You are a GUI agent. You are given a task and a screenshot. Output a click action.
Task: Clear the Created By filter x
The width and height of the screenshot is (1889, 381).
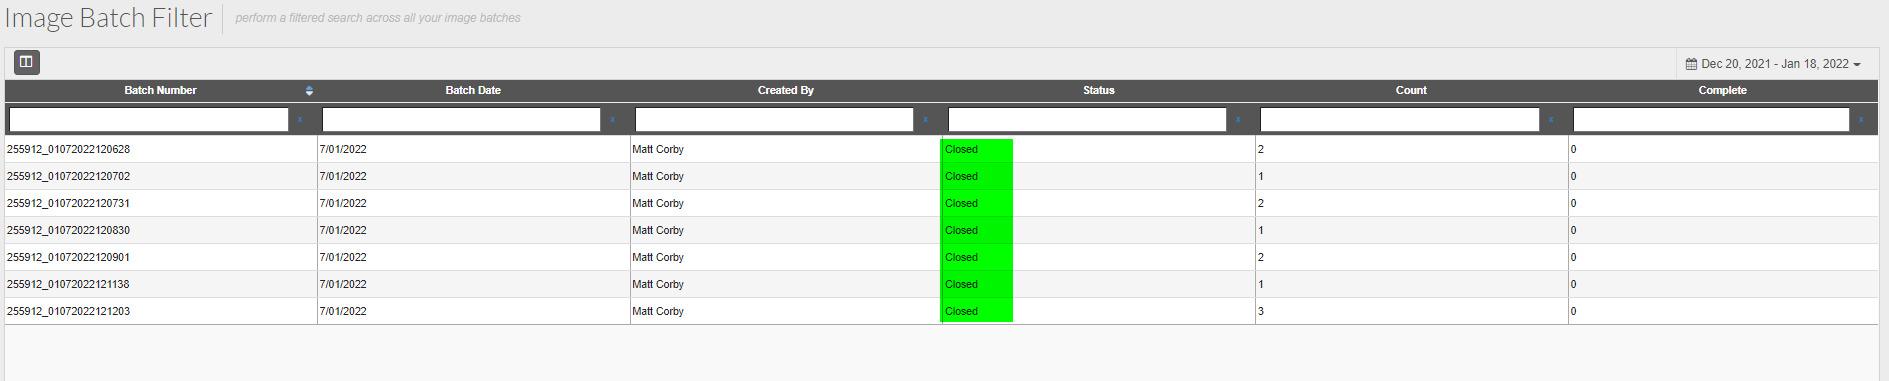tap(925, 120)
